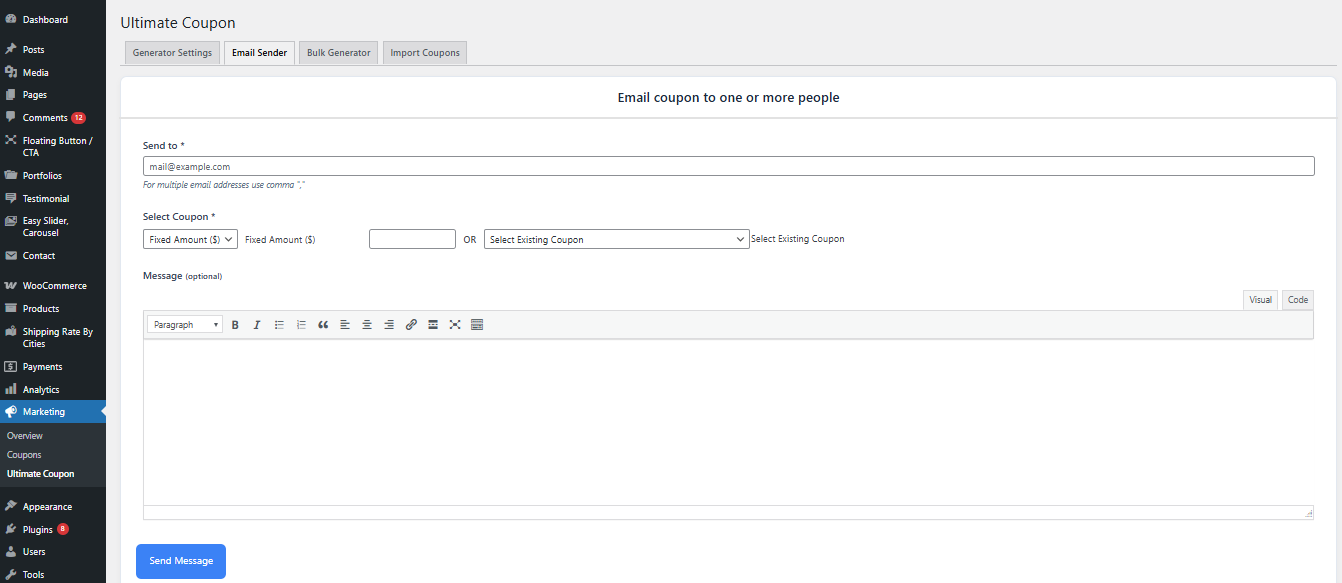This screenshot has width=1342, height=583.
Task: Open the Import Coupons tab
Action: point(425,53)
